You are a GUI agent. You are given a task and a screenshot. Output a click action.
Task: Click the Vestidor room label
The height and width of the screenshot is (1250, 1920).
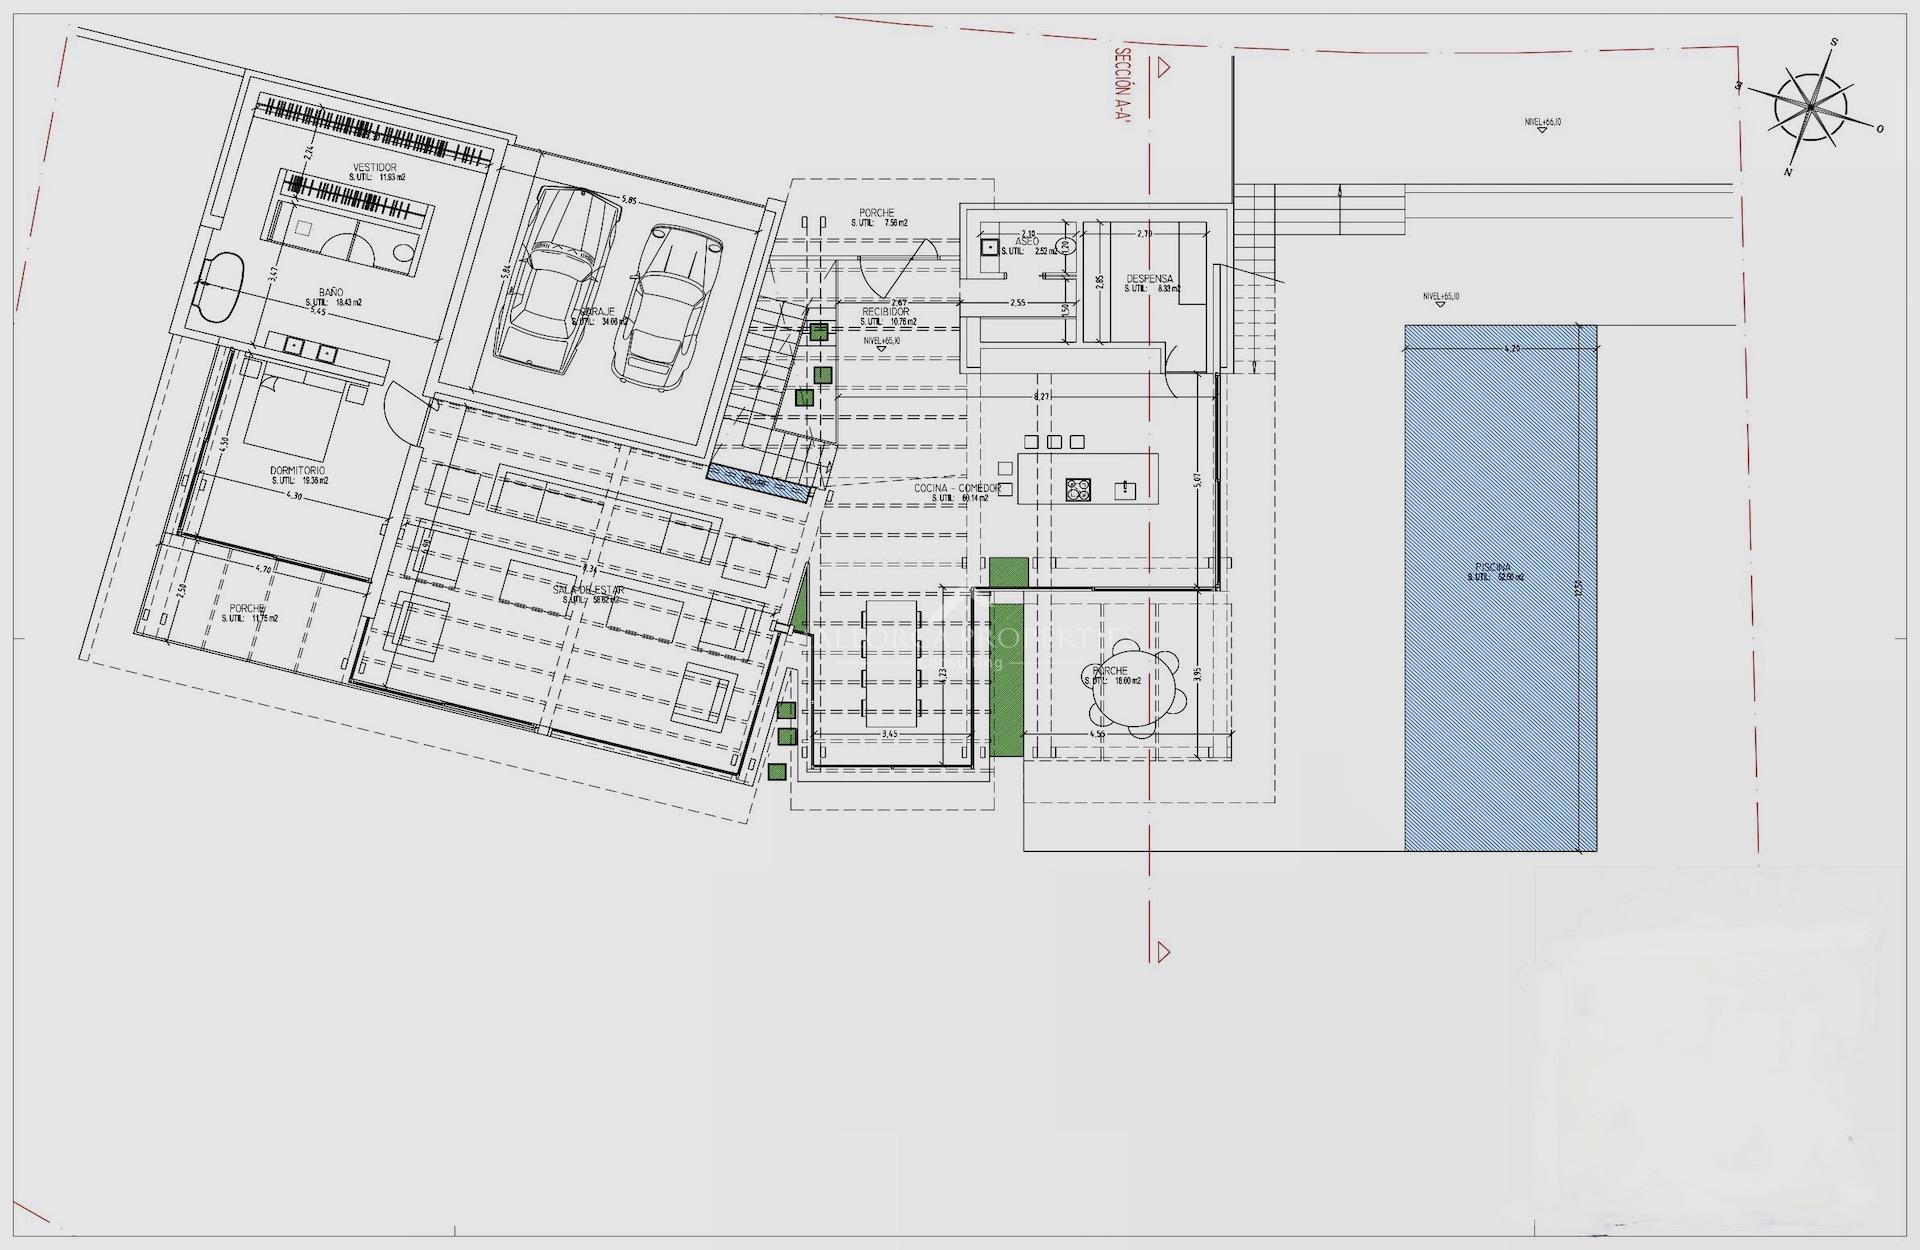[x=375, y=167]
